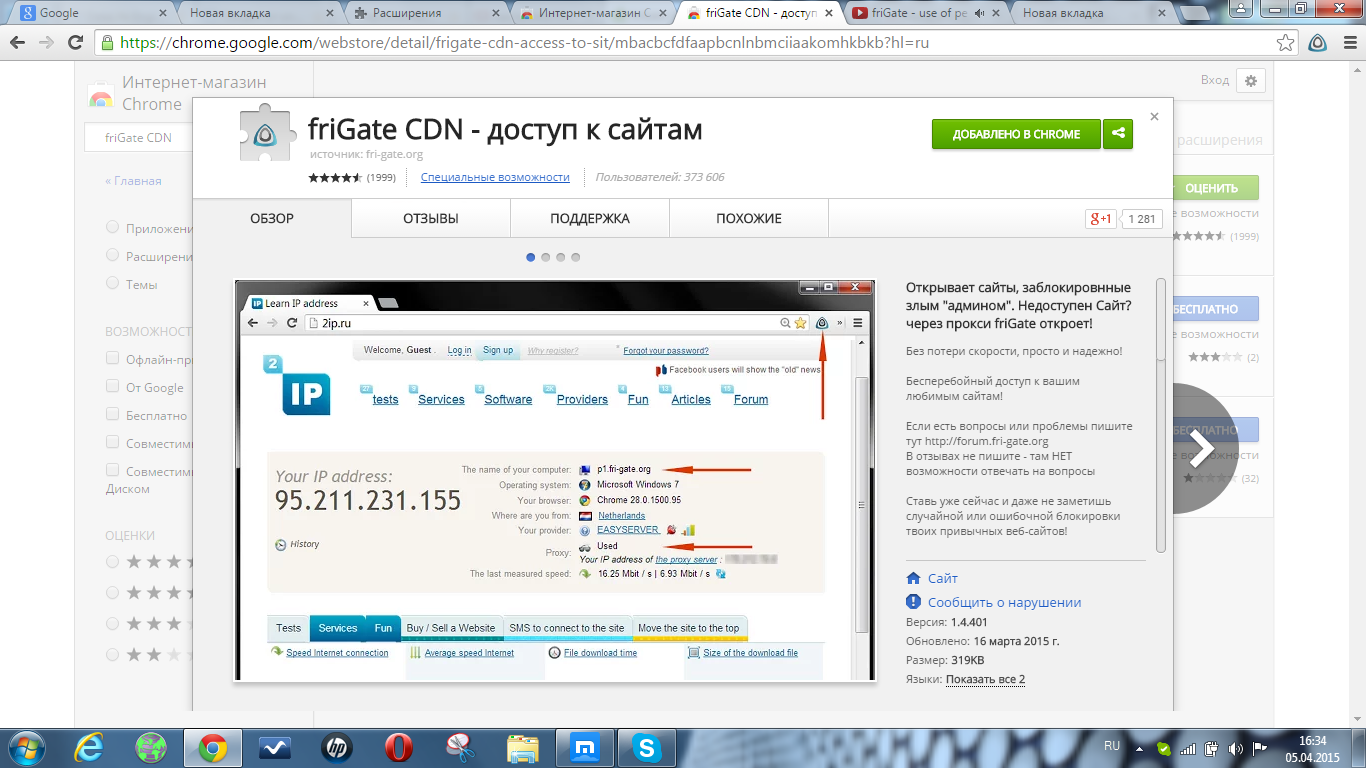Image resolution: width=1366 pixels, height=768 pixels.
Task: Click the volume icon in system tray
Action: (x=1235, y=747)
